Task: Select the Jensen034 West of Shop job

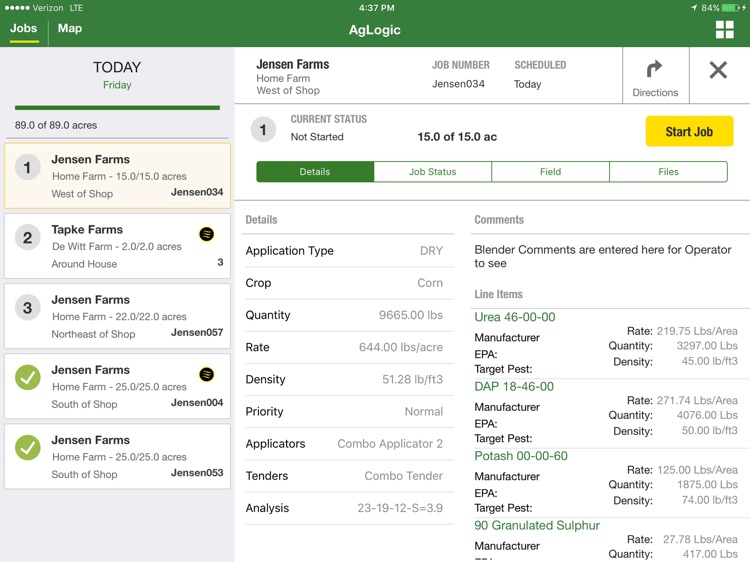Action: [x=117, y=176]
